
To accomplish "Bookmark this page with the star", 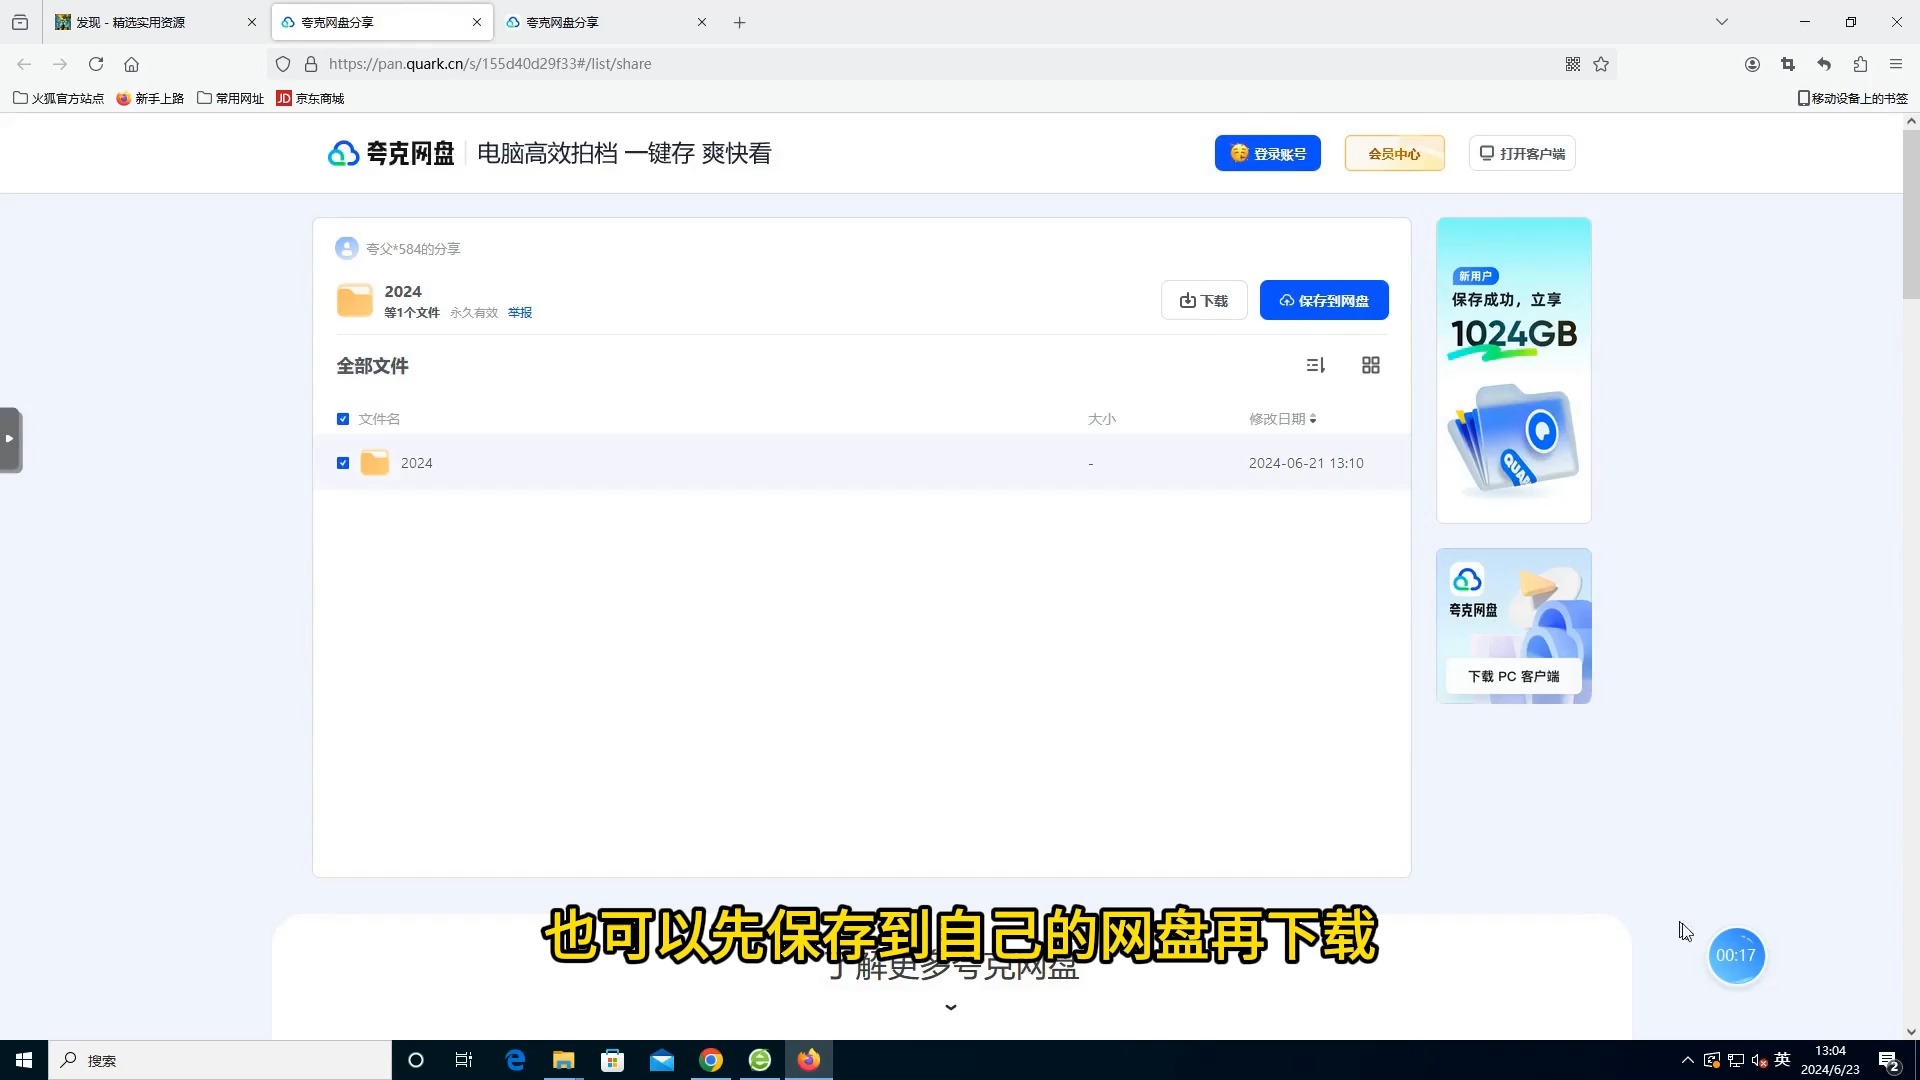I will (1601, 64).
